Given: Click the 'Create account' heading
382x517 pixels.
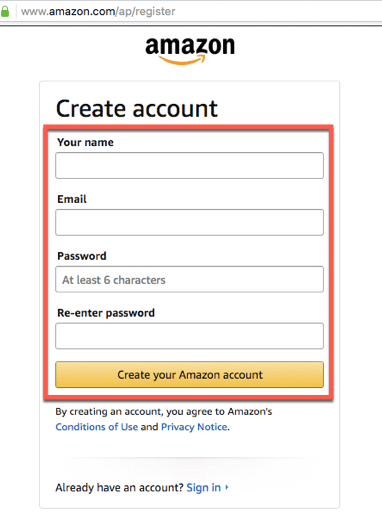Looking at the screenshot, I should 137,109.
